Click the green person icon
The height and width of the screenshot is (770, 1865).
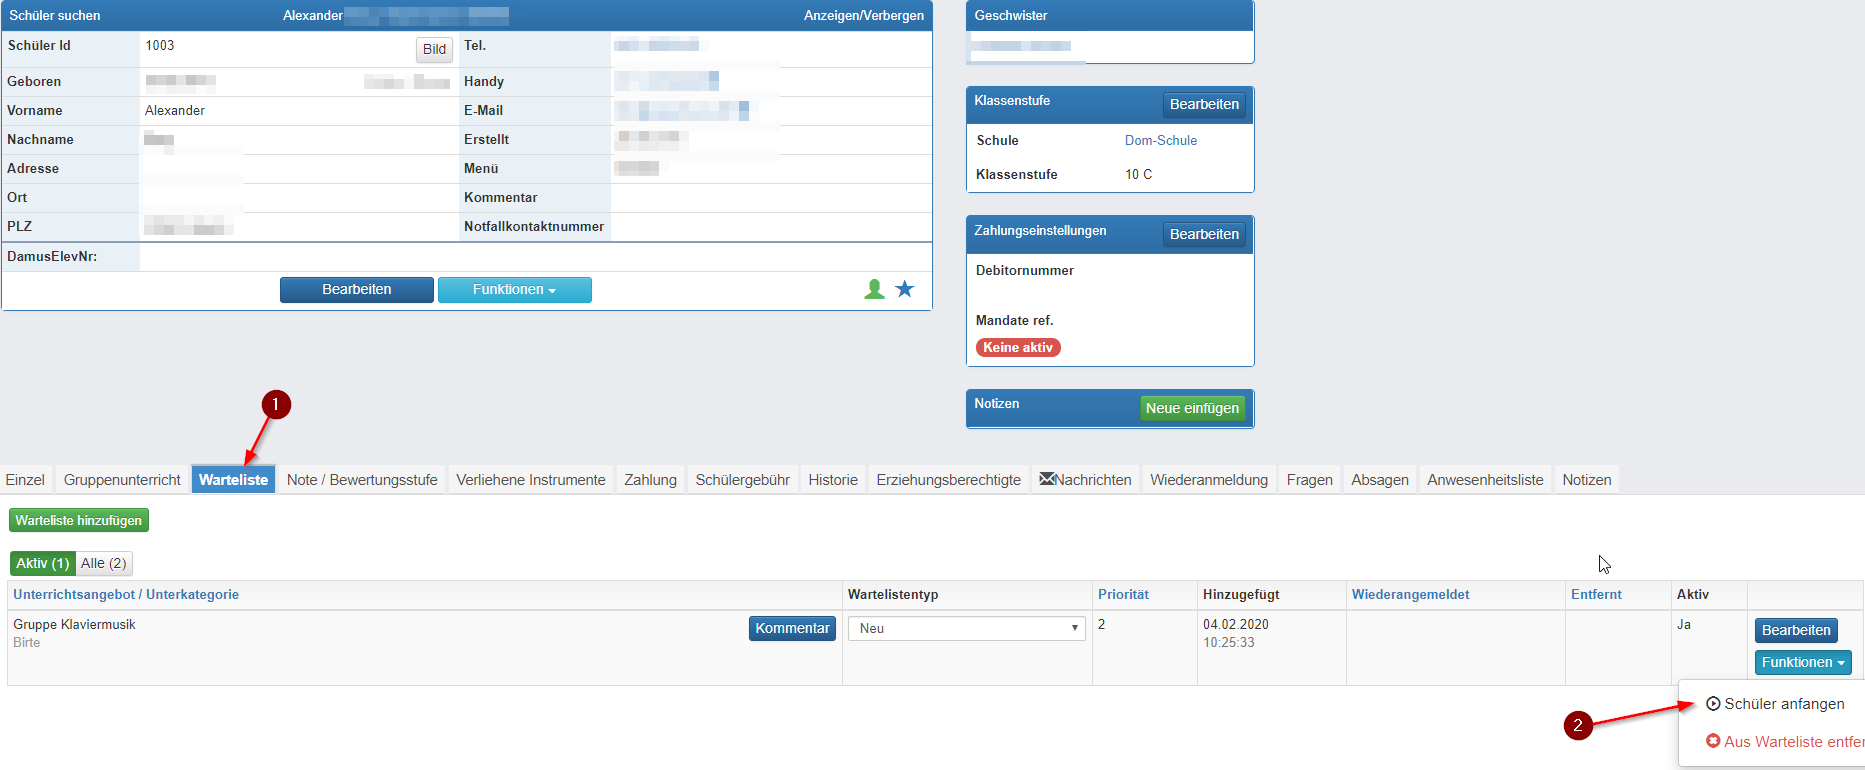click(x=874, y=289)
